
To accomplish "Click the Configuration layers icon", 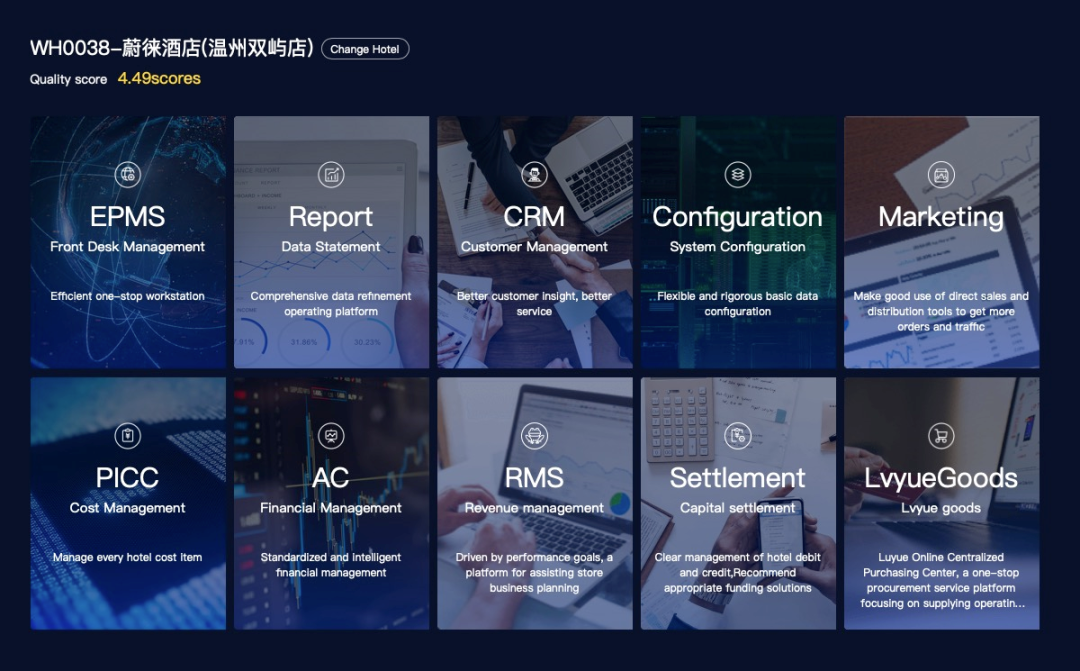I will coord(738,174).
